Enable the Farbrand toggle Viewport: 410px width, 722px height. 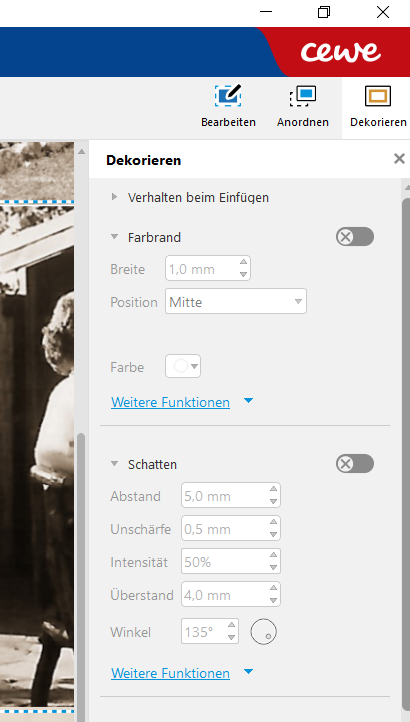(x=355, y=237)
